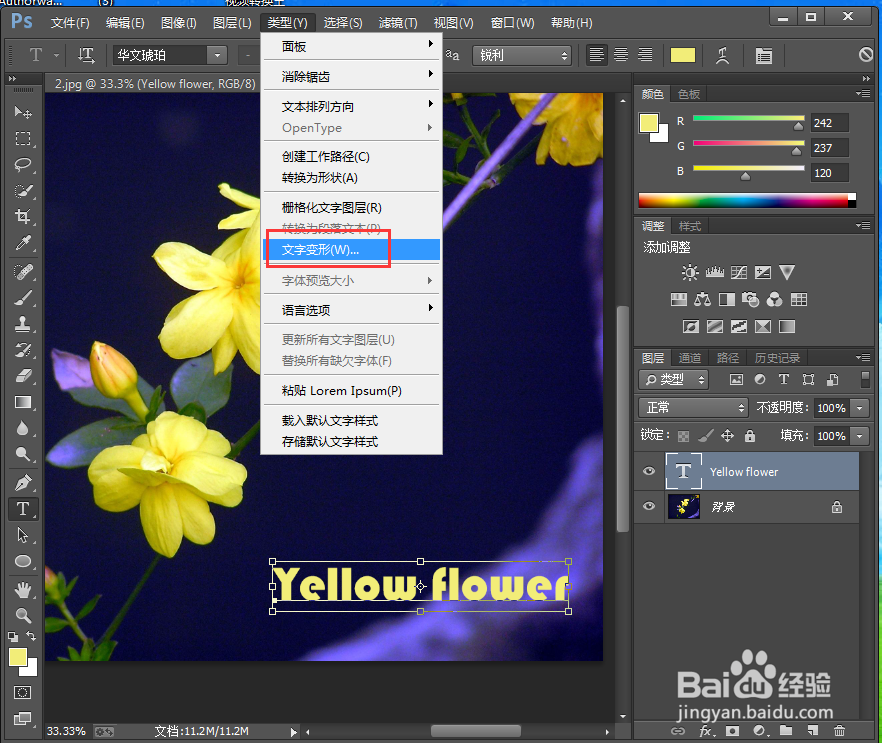882x743 pixels.
Task: Toggle text orientation in options bar
Action: tap(86, 55)
